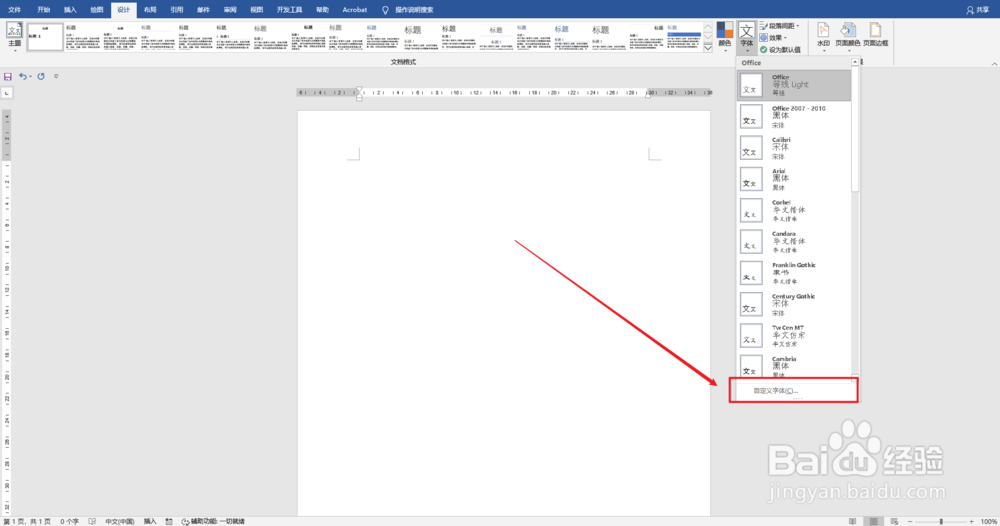Switch to the 帮助 Help tab
Screen dimensions: 1000x526
[x=323, y=10]
